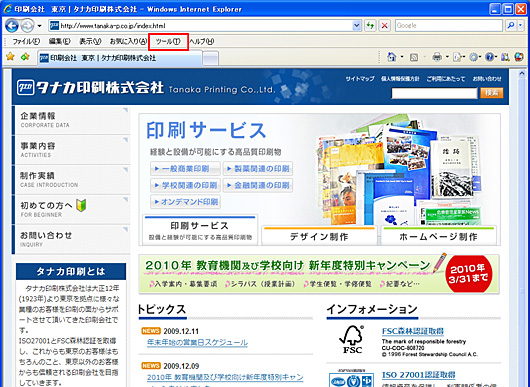Open 企業情報 CORPORATE DATA sidebar item
The image size is (530, 387).
click(x=71, y=120)
